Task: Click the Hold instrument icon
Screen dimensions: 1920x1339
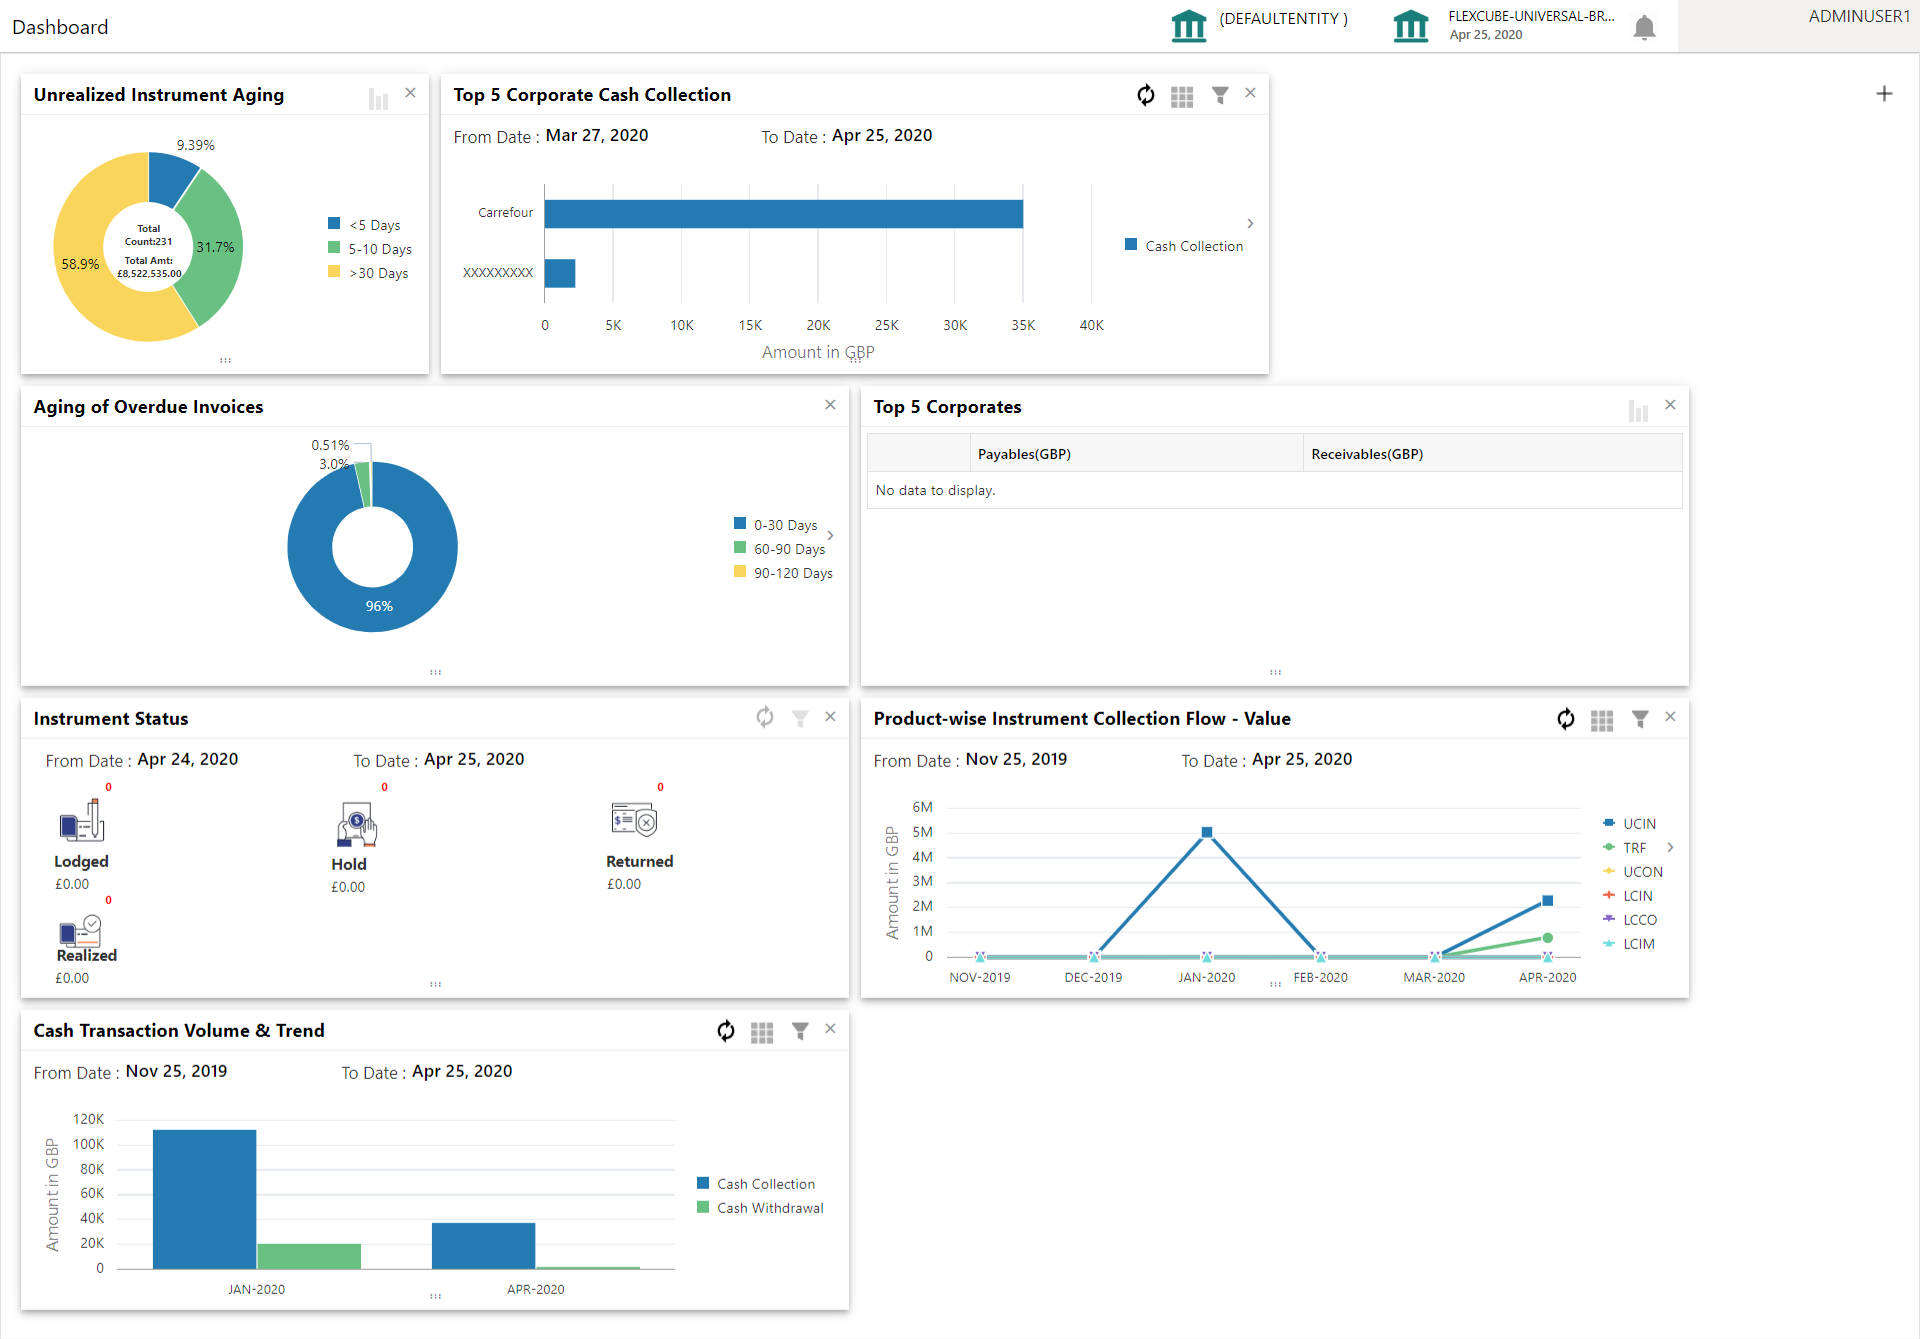Action: 357,824
